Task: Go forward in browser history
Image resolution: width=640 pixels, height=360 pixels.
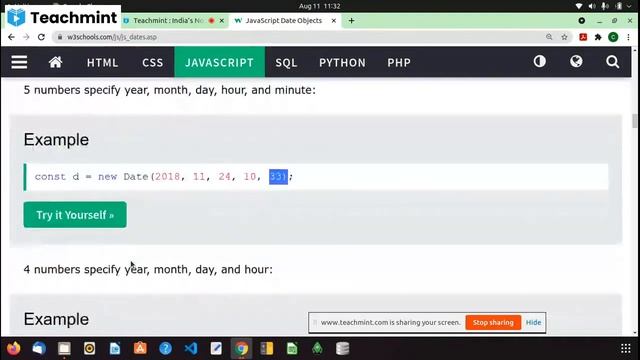Action: pos(26,37)
